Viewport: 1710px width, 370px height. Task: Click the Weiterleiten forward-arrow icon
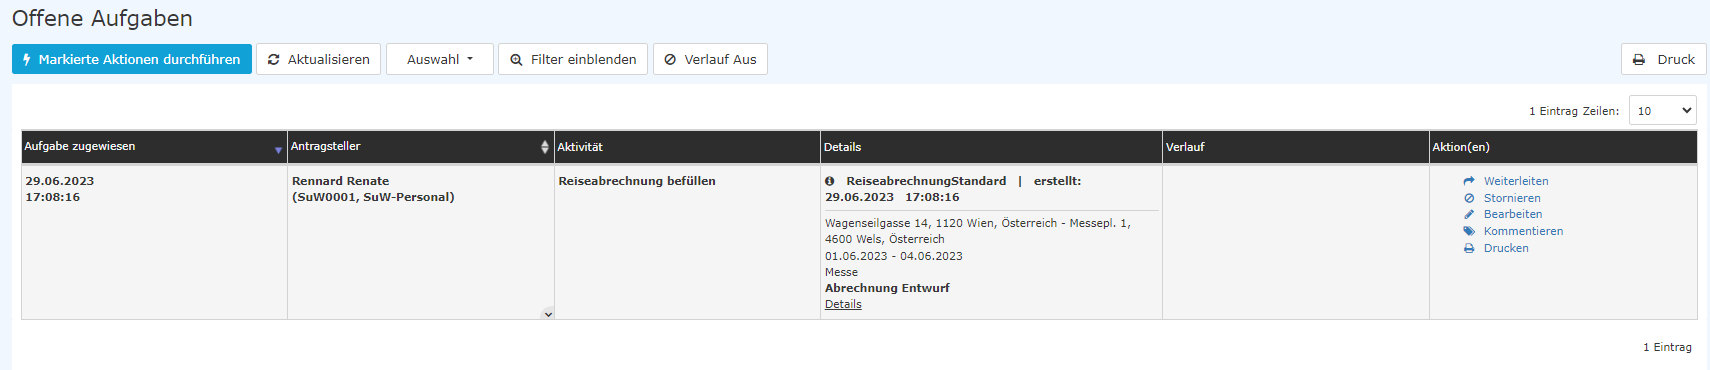coord(1469,181)
